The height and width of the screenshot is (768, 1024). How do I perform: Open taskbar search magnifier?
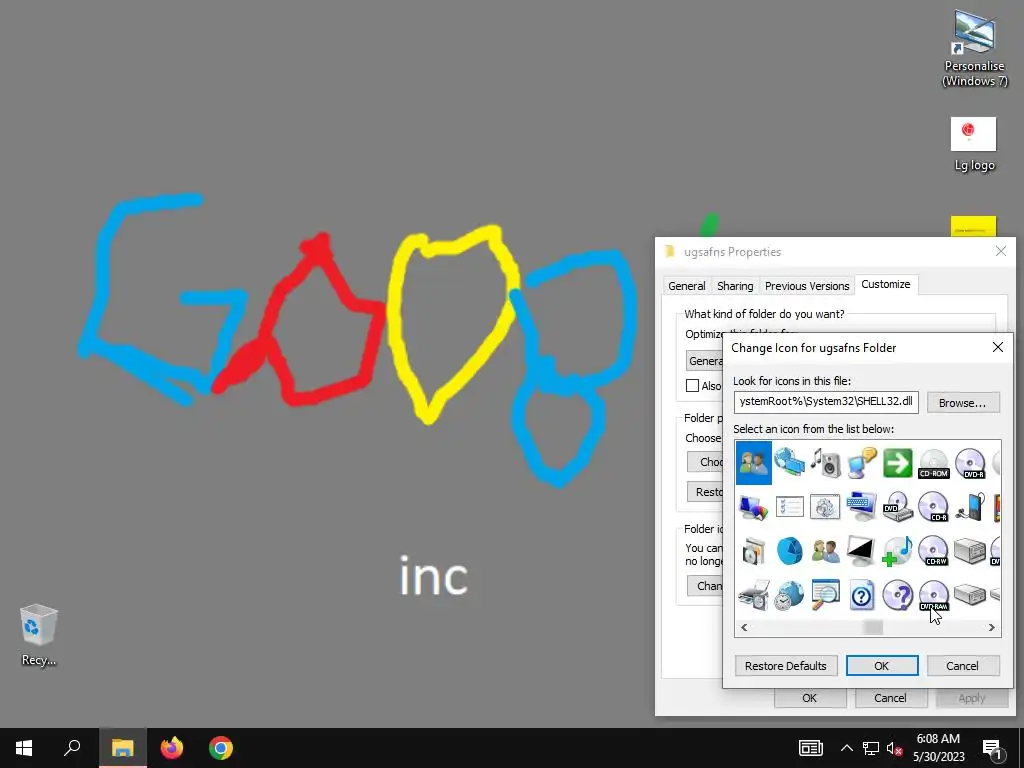[x=72, y=748]
